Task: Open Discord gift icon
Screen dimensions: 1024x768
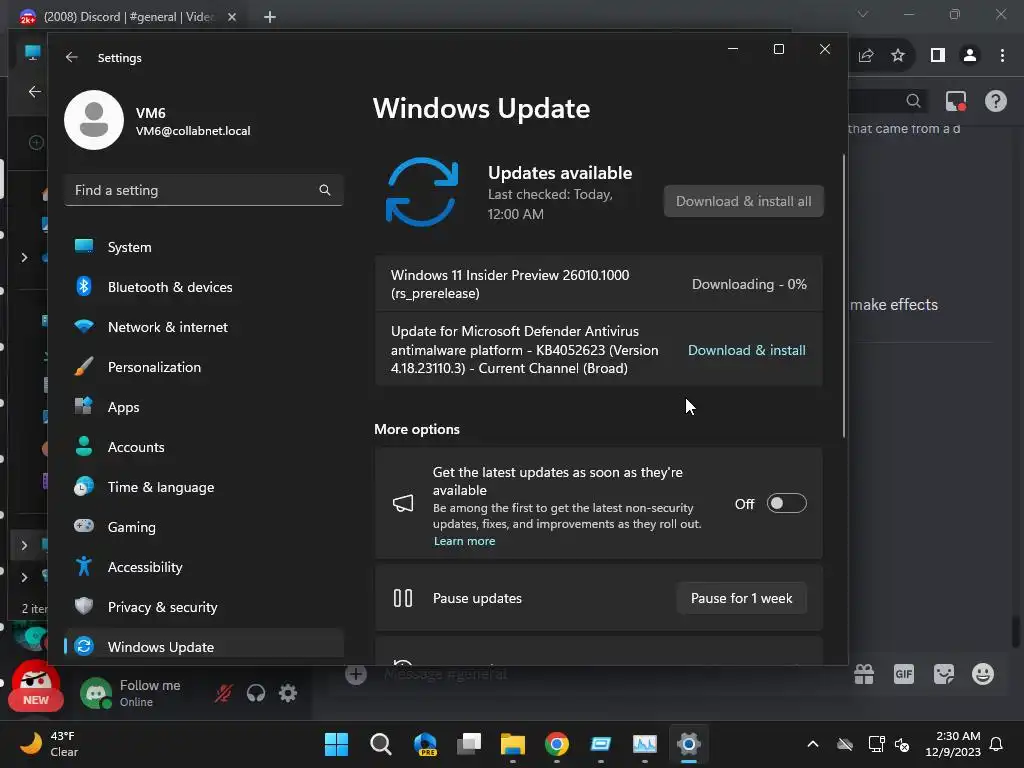Action: pyautogui.click(x=864, y=674)
